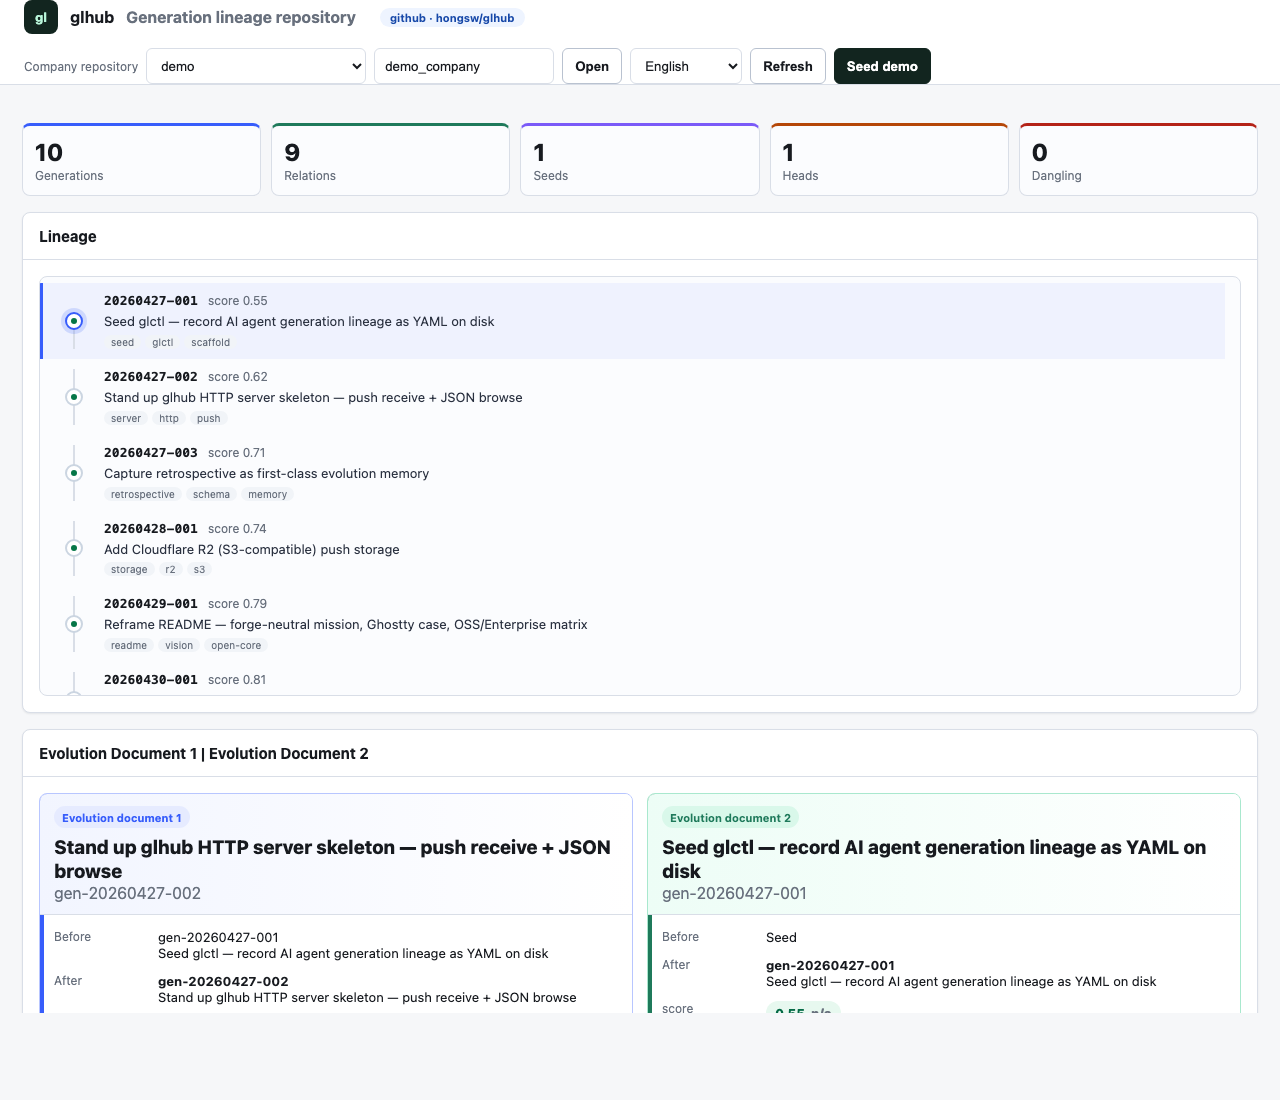This screenshot has width=1280, height=1100.
Task: Click the timeline node for 20260427-002
Action: 74,397
